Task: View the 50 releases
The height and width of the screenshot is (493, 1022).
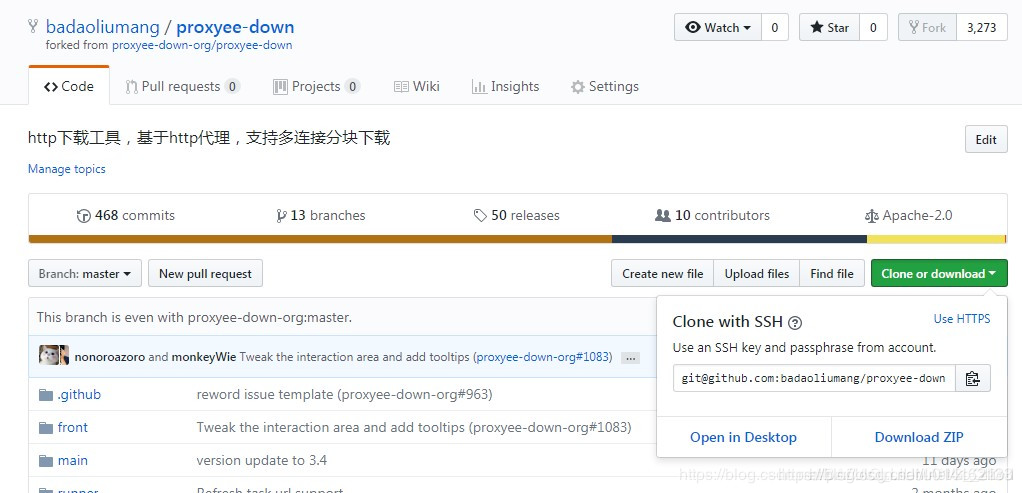Action: click(x=517, y=216)
